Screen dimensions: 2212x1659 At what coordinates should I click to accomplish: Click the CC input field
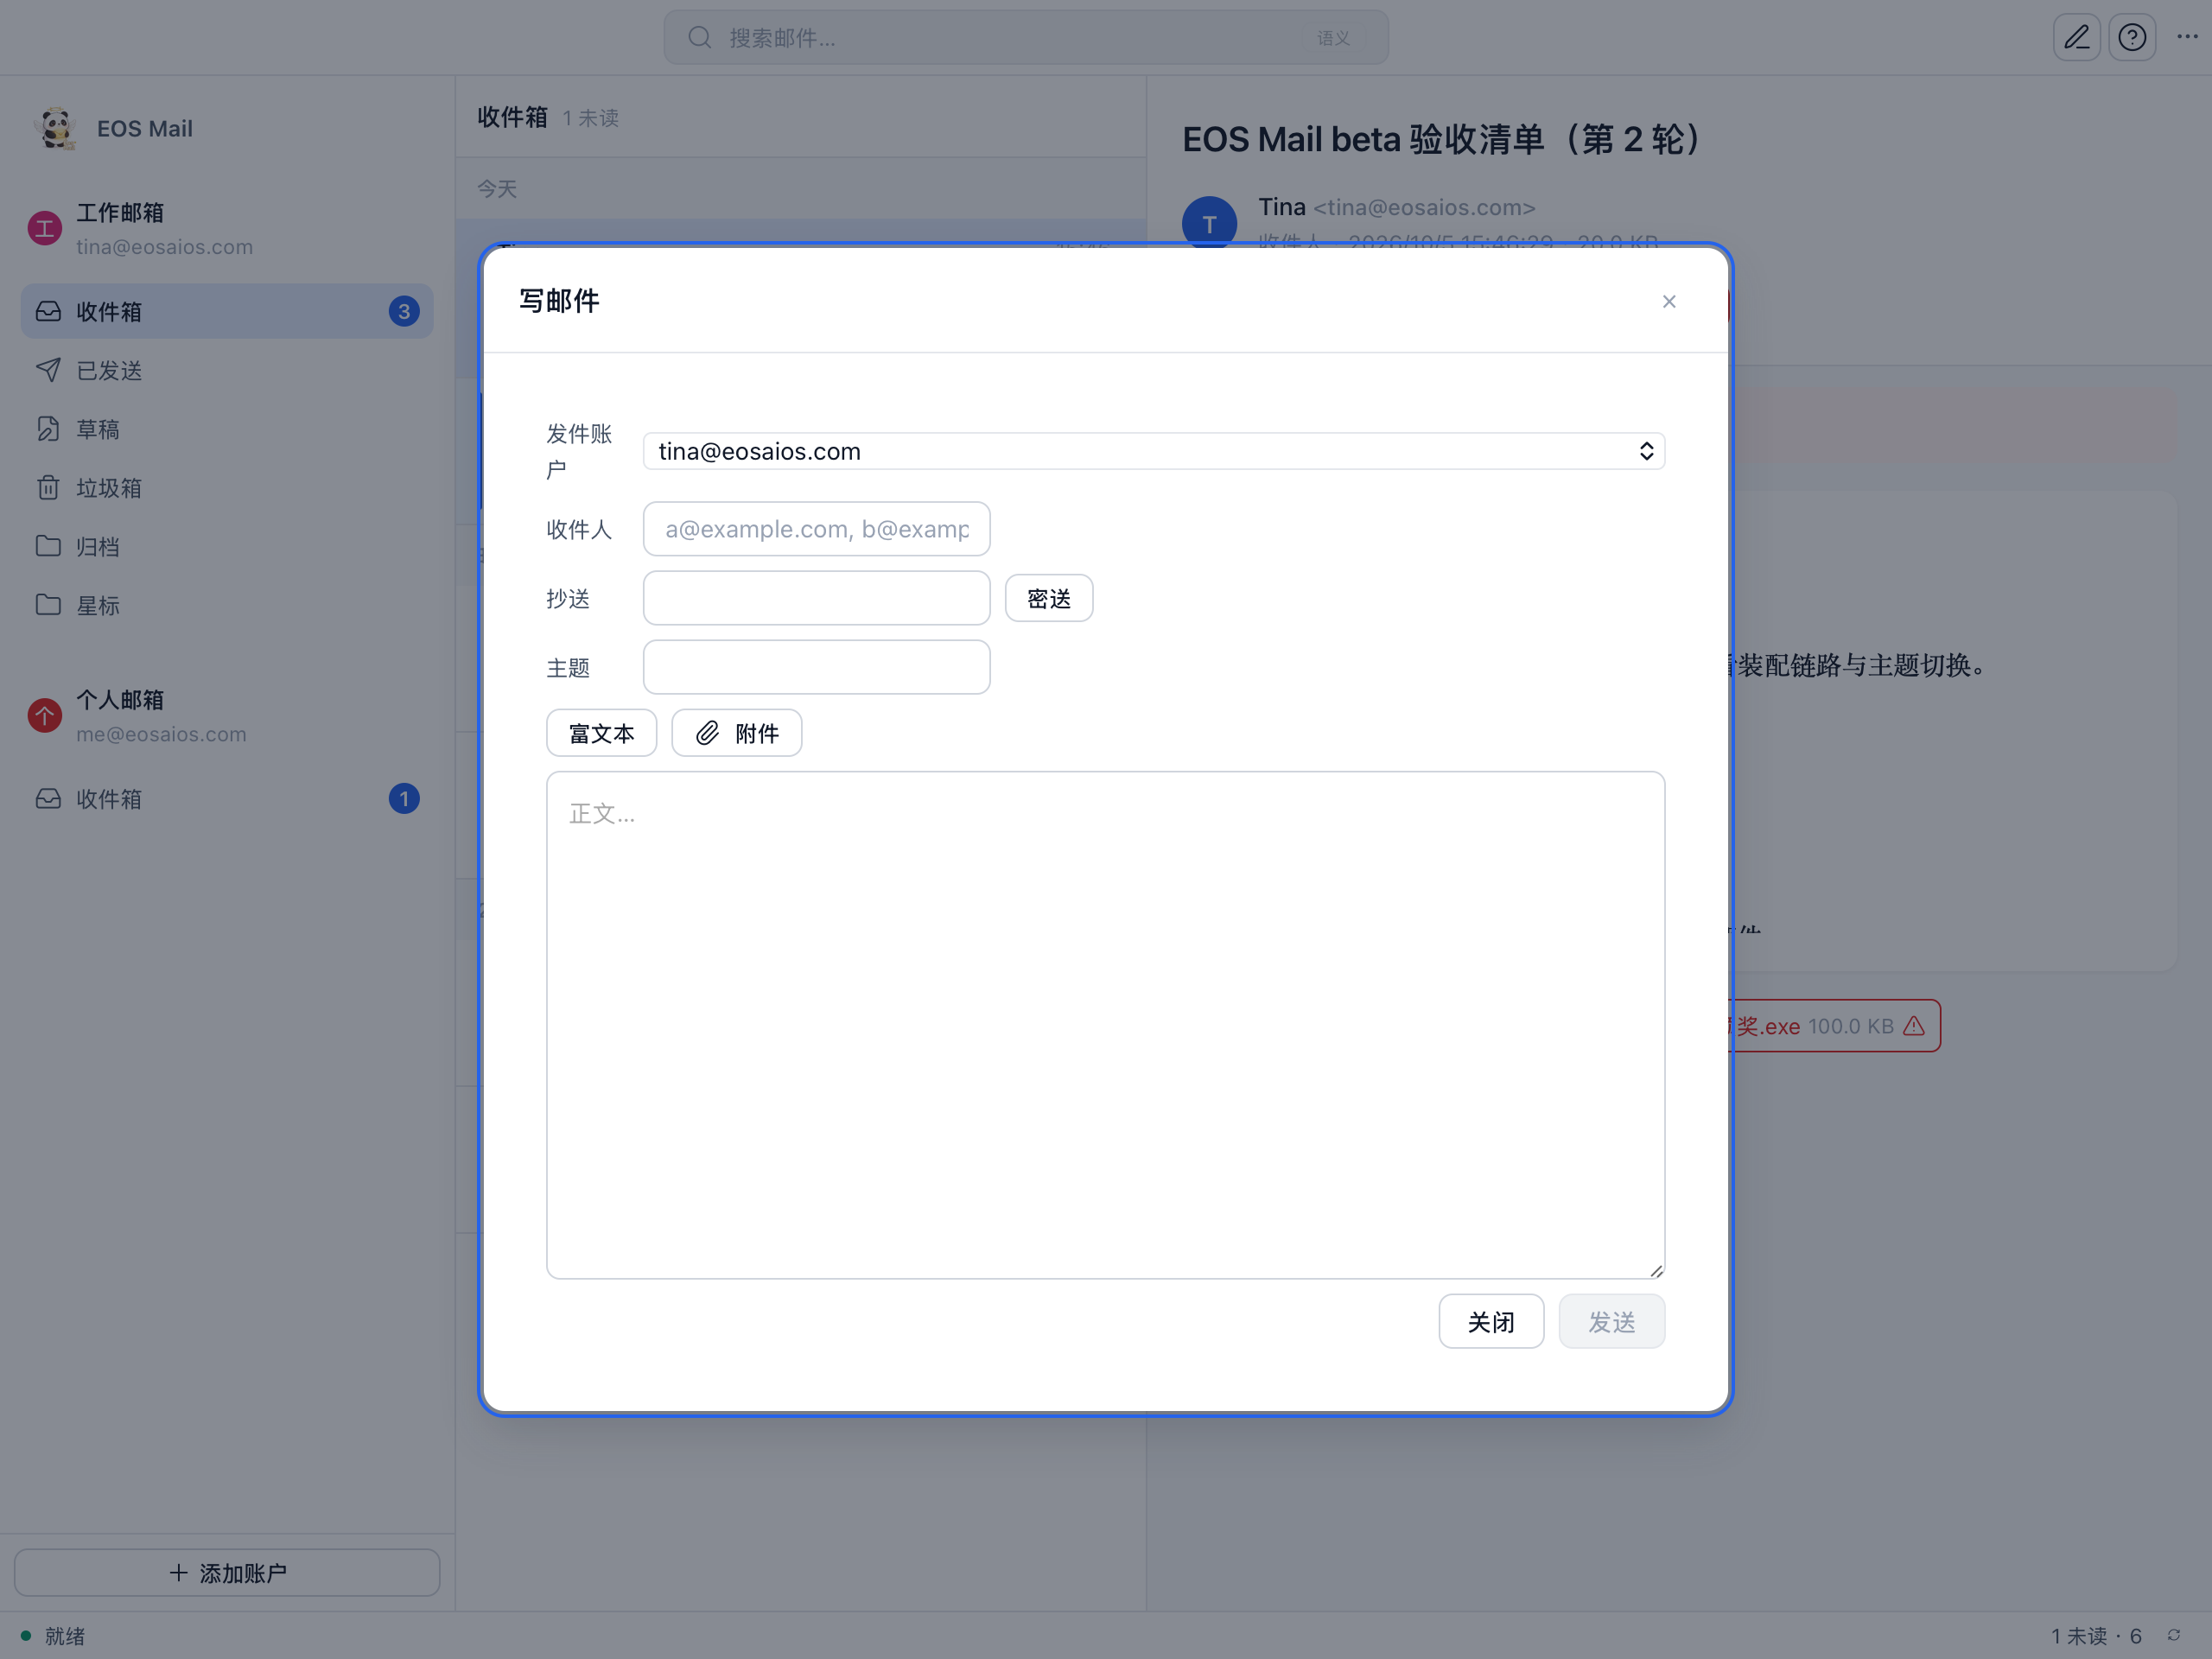[x=816, y=598]
